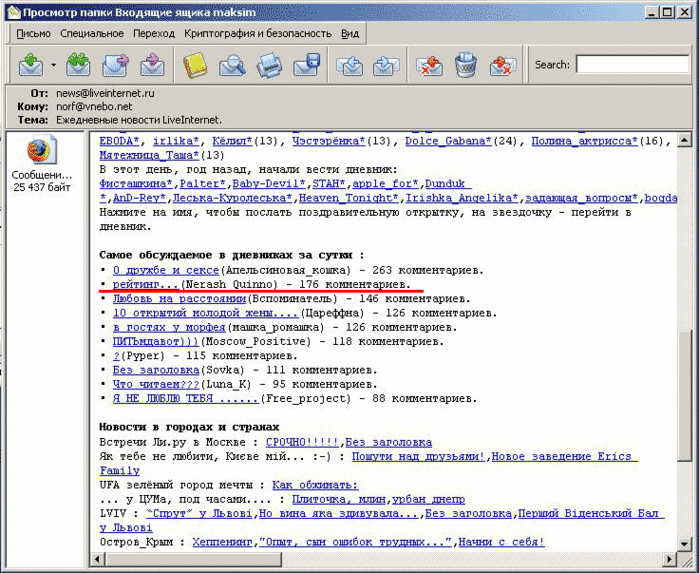
Task: Open the 'Без заголовка' link by Sovka
Action: point(156,370)
